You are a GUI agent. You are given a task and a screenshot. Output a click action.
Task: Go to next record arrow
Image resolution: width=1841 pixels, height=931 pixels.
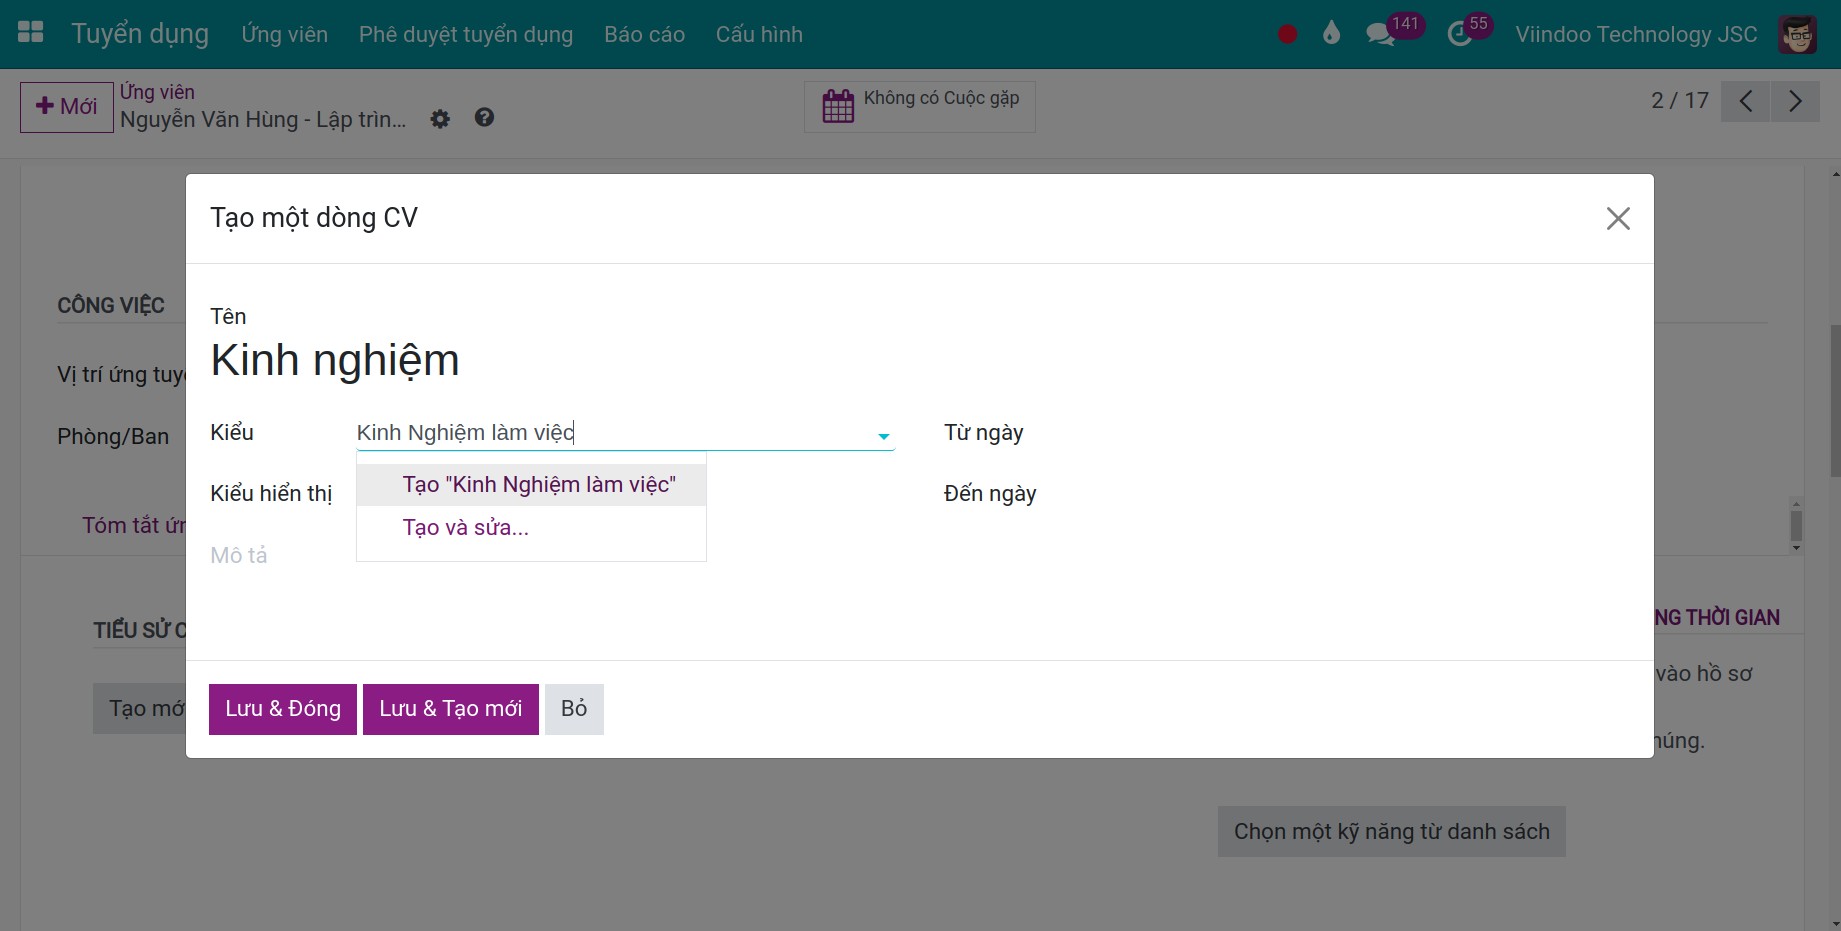point(1795,101)
